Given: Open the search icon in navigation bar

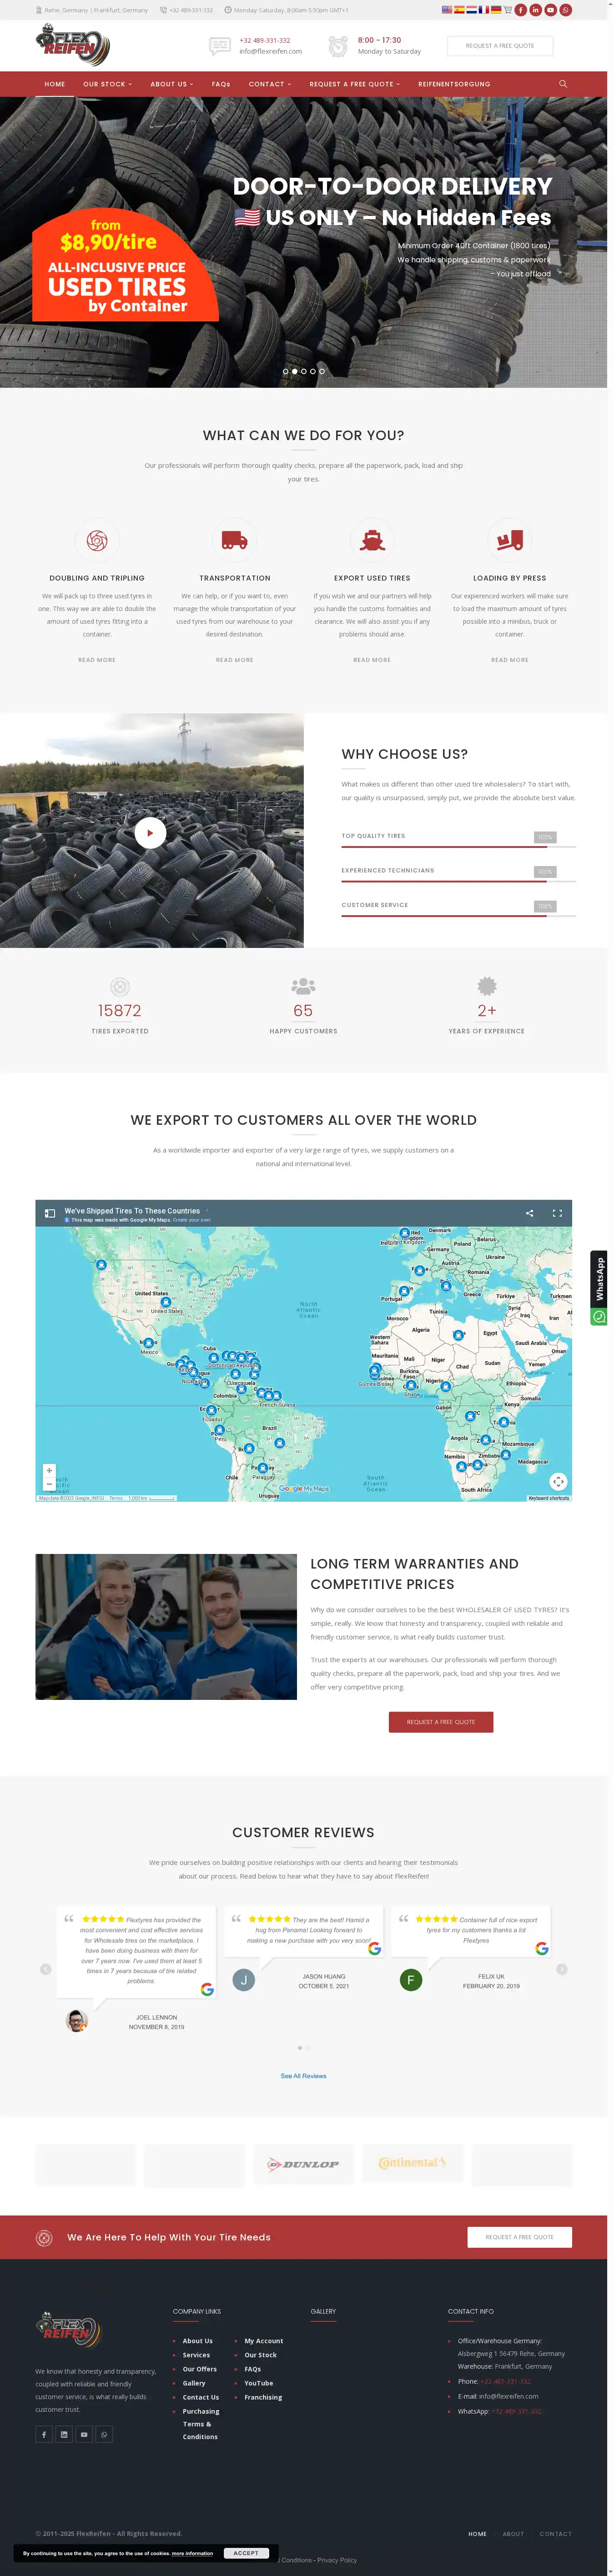Looking at the screenshot, I should point(562,84).
